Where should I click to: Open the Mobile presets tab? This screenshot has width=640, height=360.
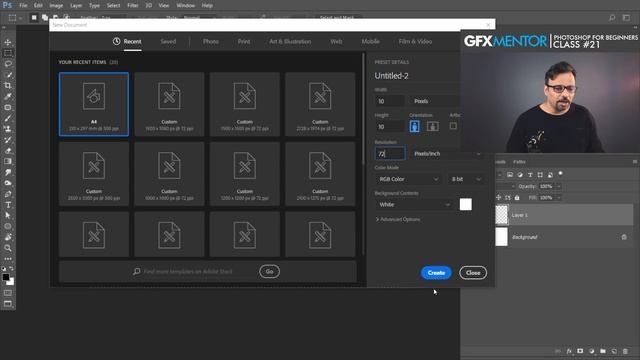click(371, 42)
